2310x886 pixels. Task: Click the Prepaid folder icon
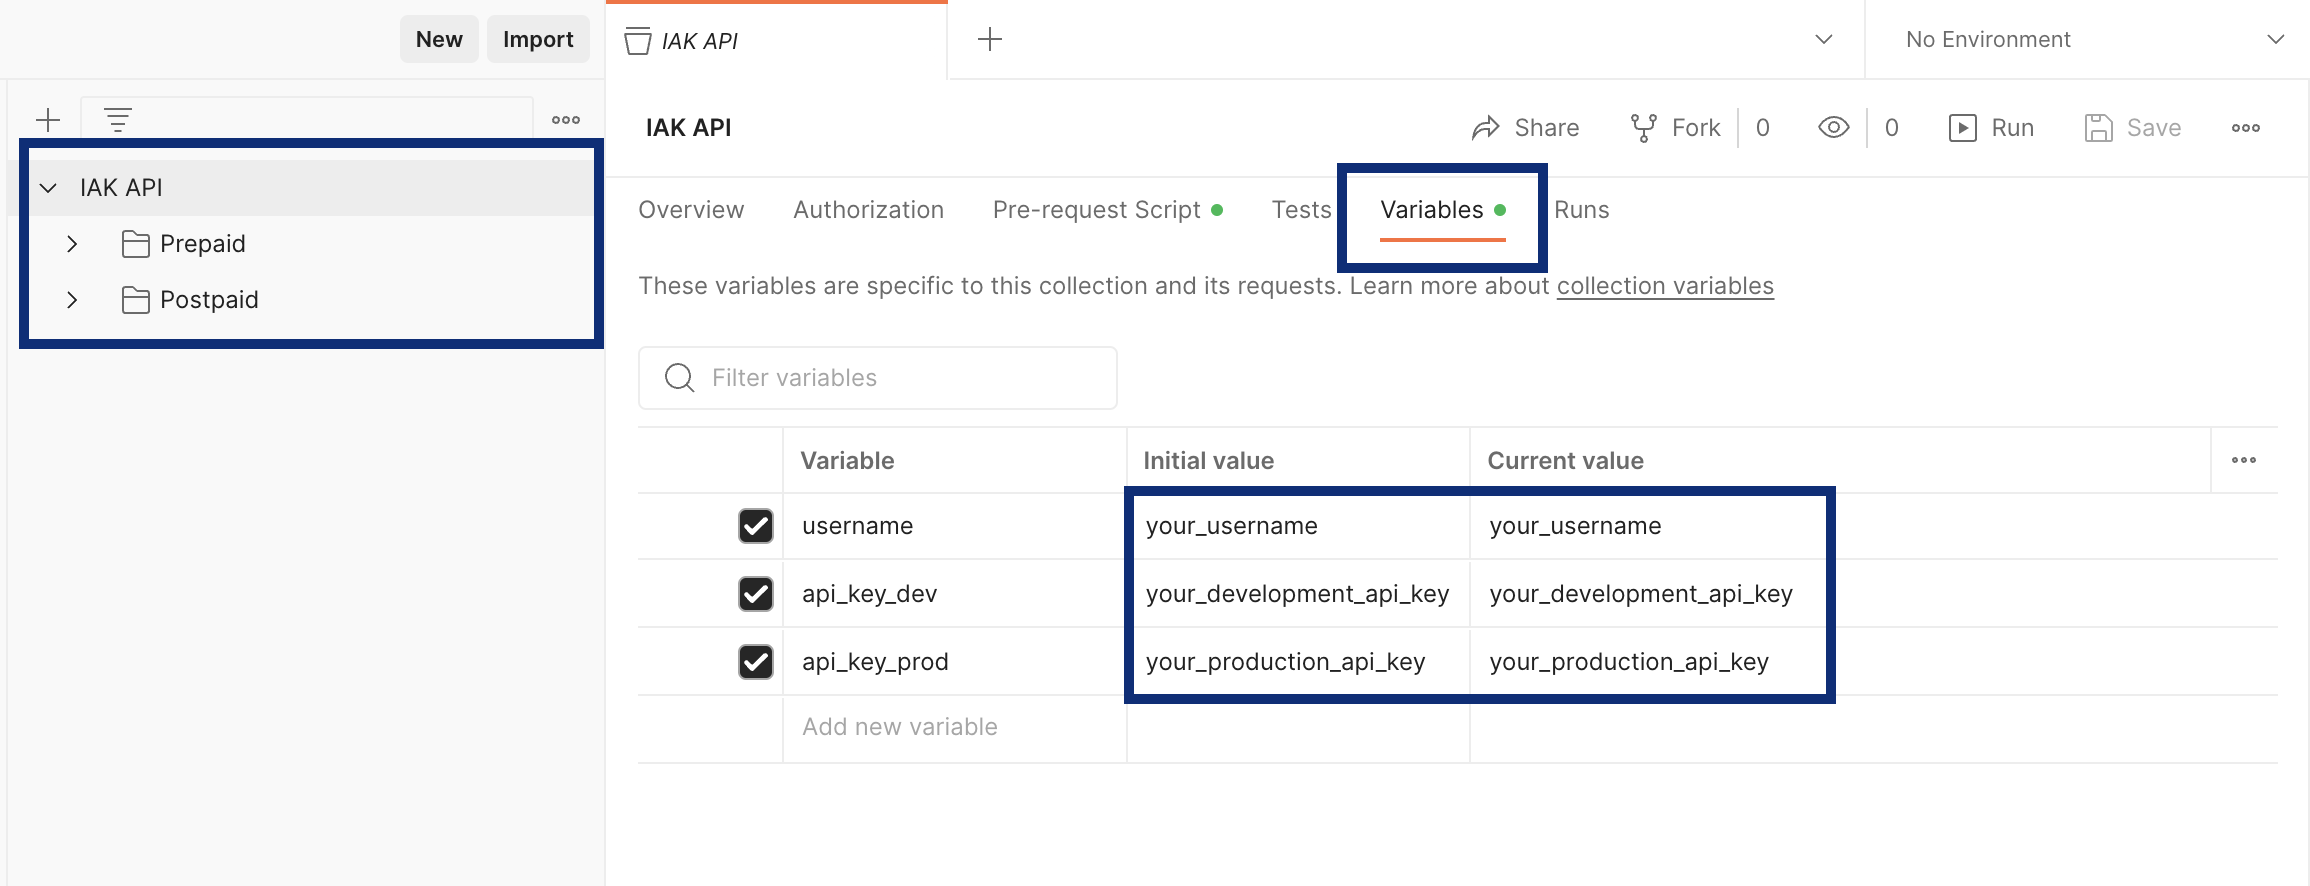[136, 244]
